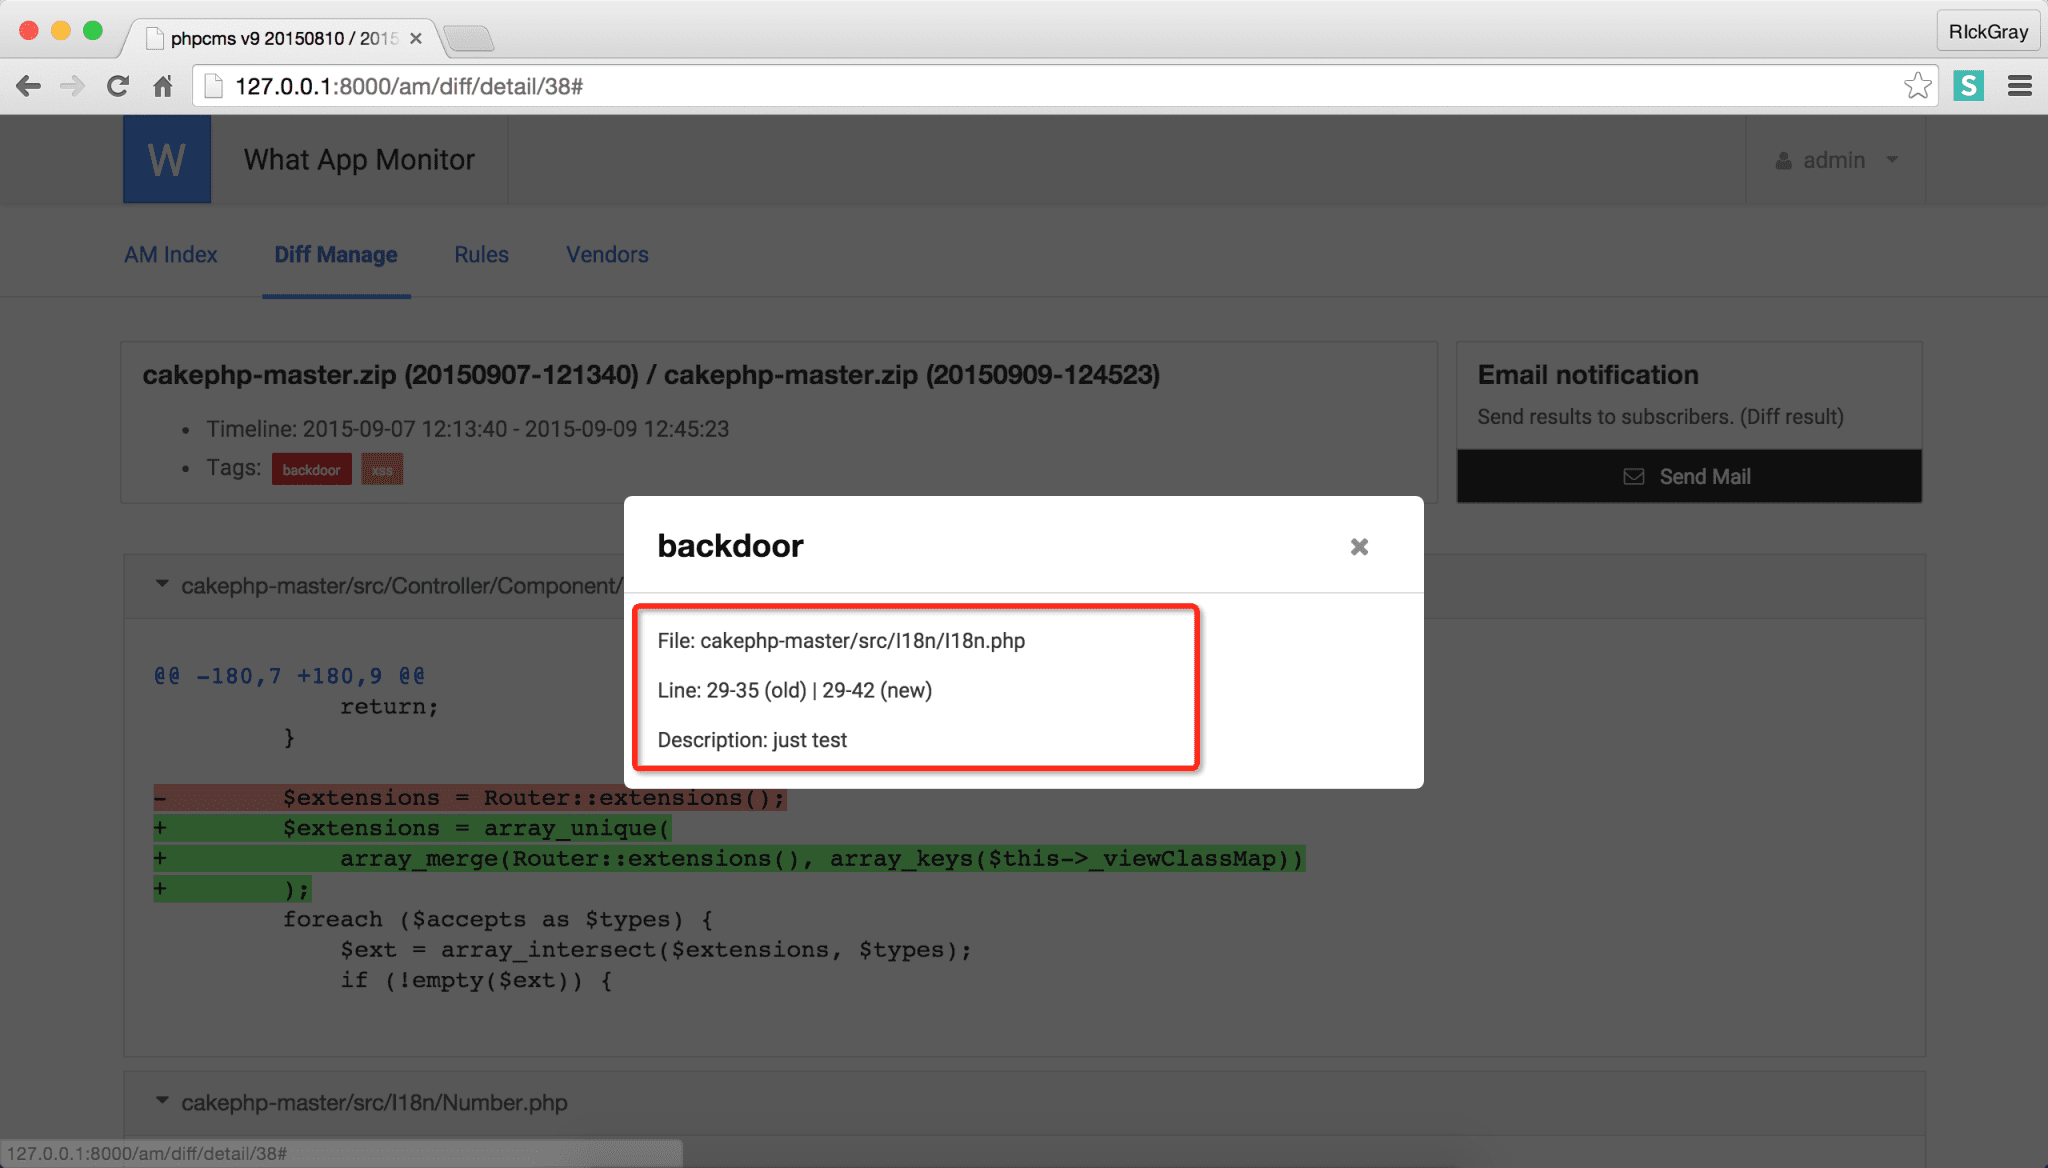Screen dimensions: 2048x1168
Task: Click the removed Router::extensions() line
Action: tap(470, 798)
